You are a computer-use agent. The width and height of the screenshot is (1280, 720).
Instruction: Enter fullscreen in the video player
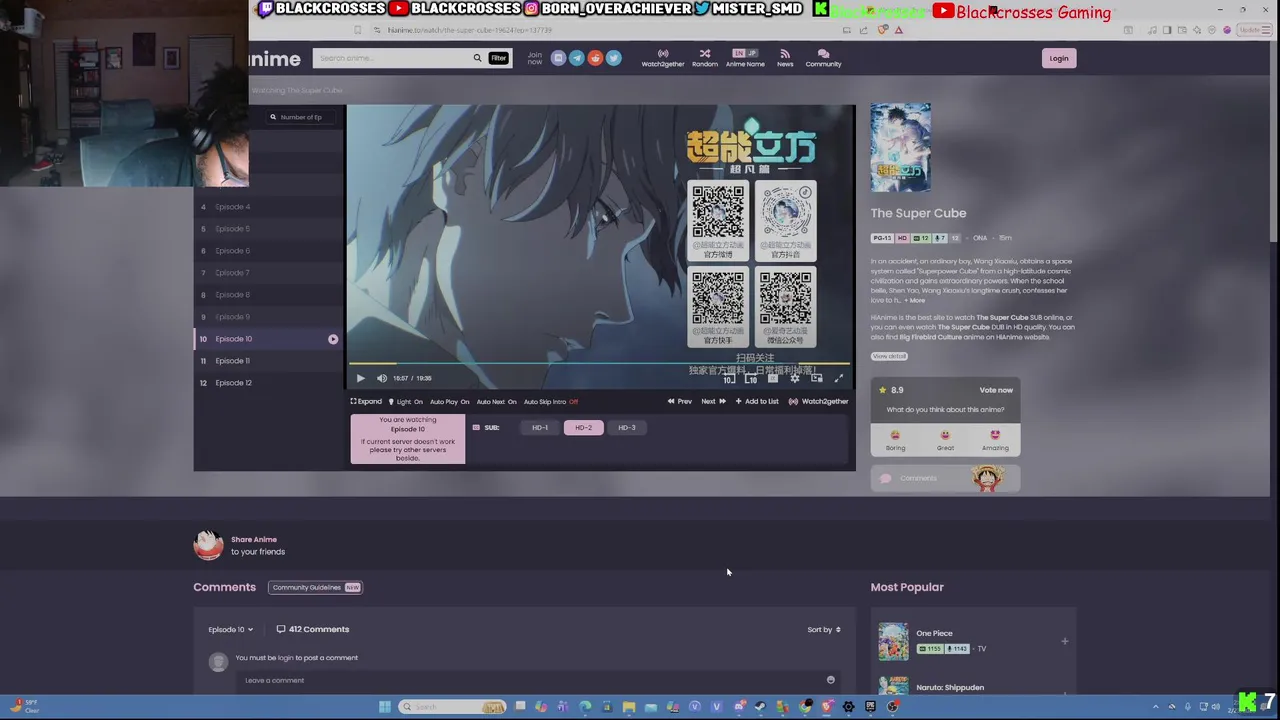839,379
